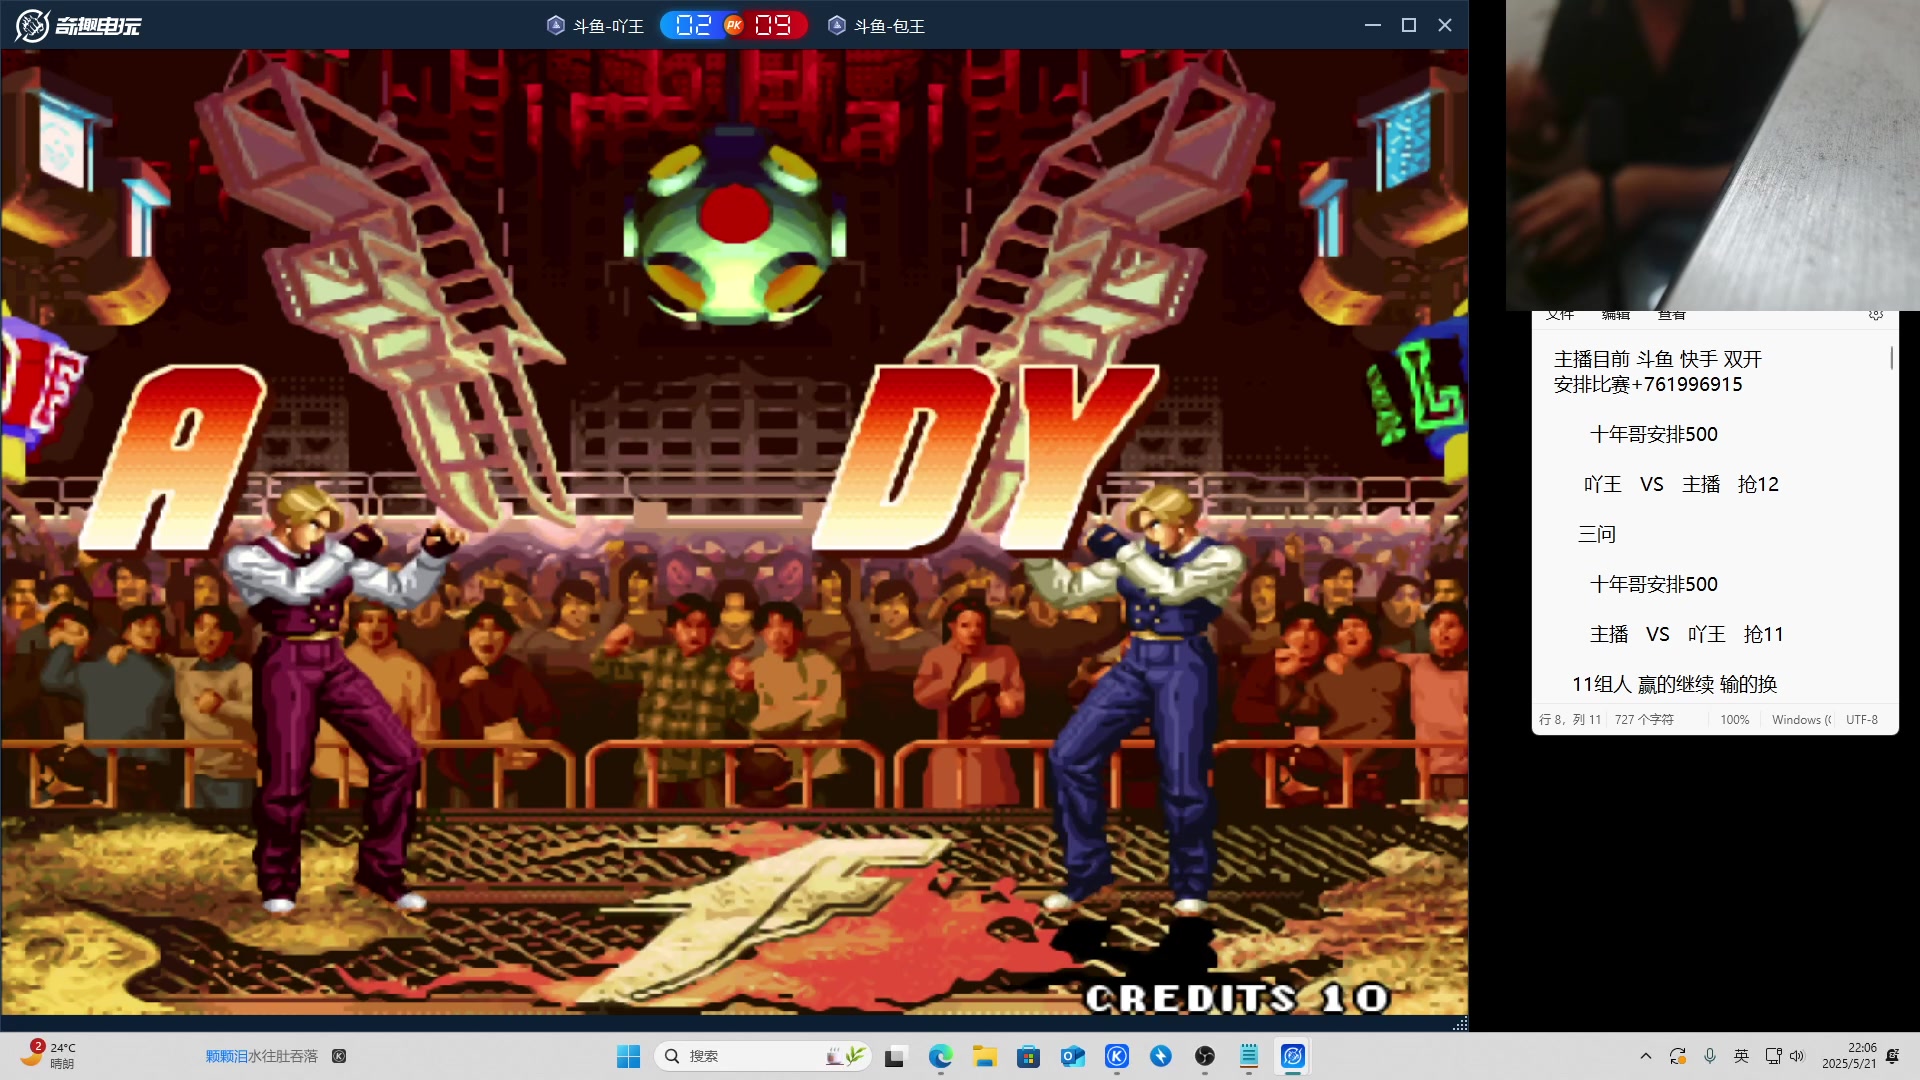The height and width of the screenshot is (1080, 1920).
Task: Switch the 英 input method indicator
Action: 1741,1056
